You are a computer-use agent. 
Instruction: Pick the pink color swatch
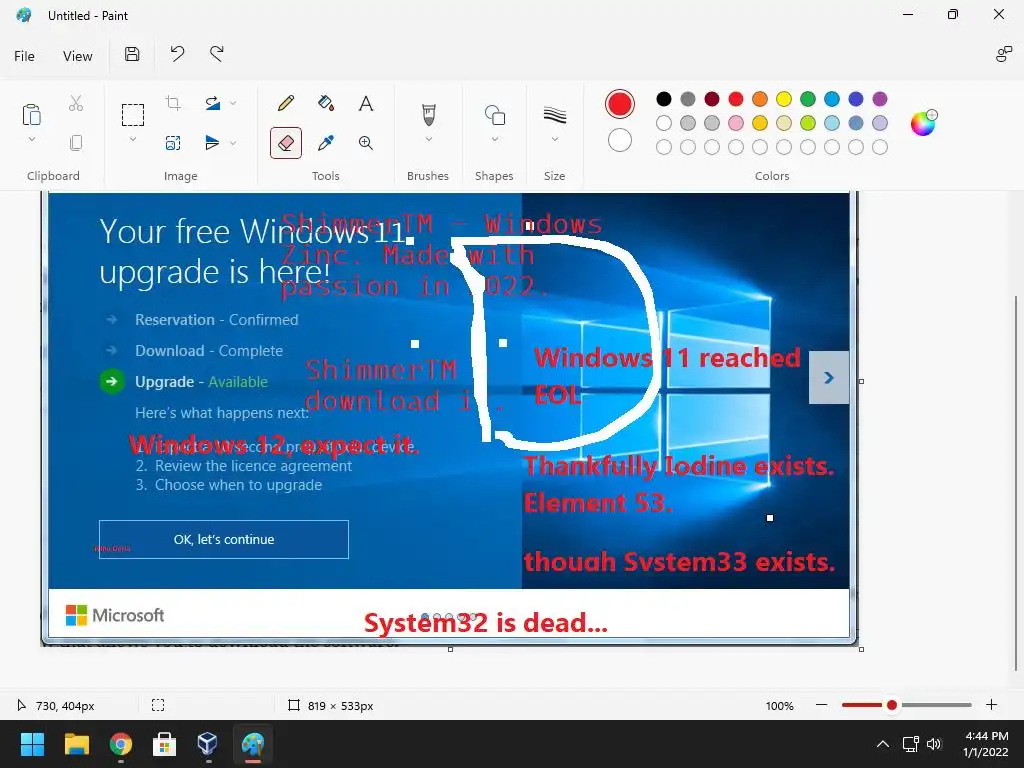click(x=736, y=123)
